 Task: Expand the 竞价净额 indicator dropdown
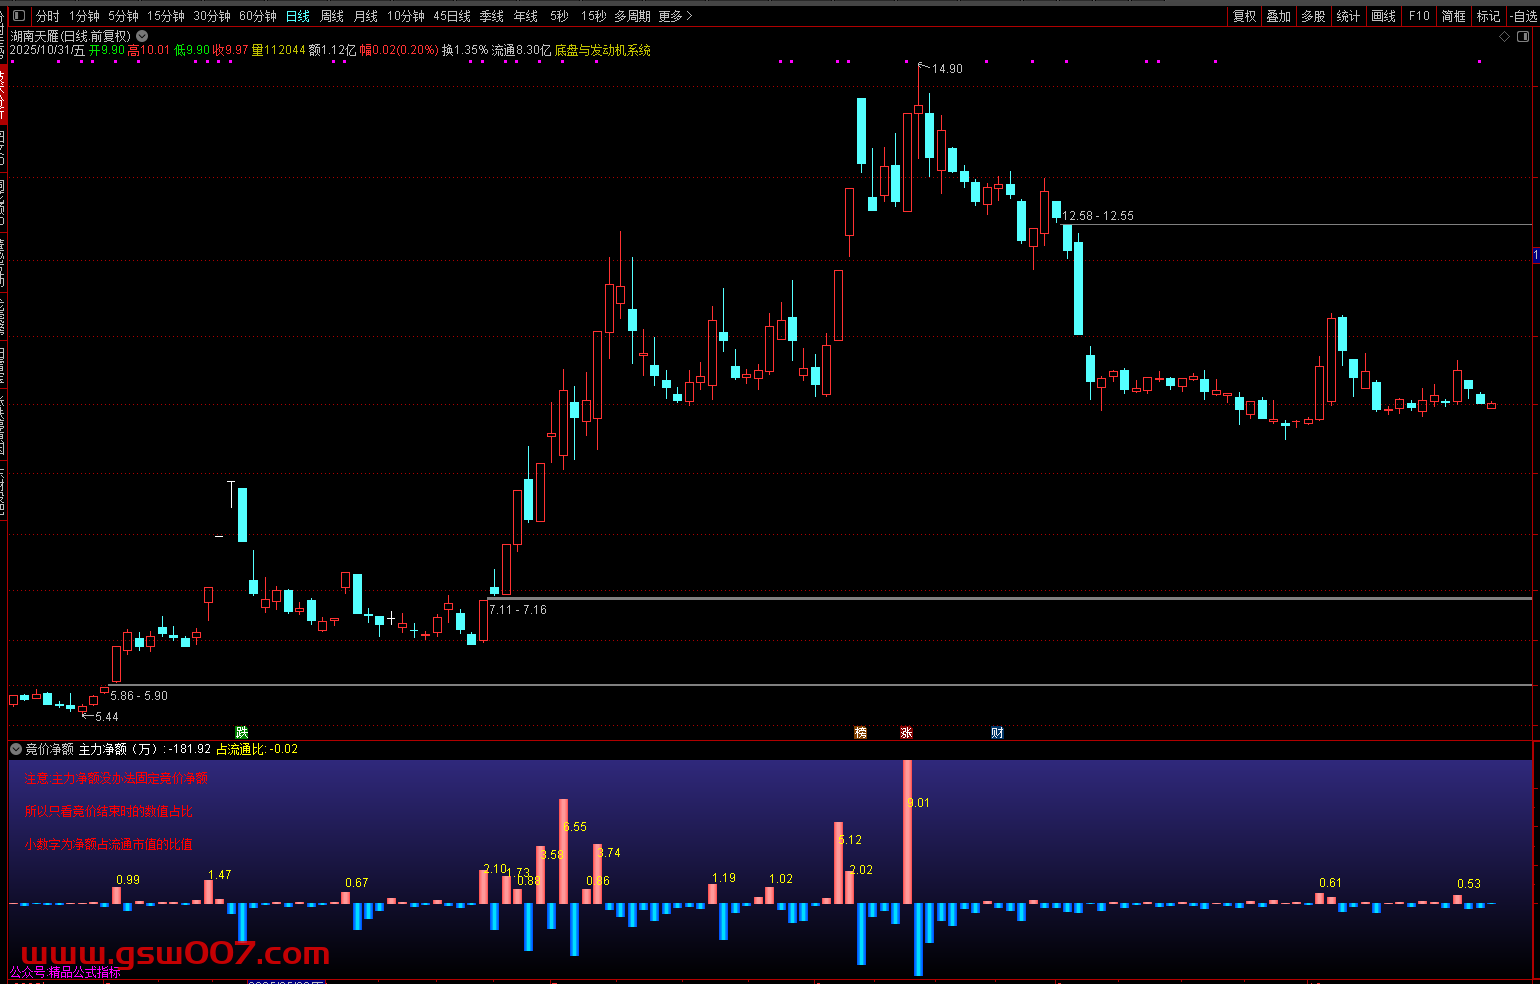pos(16,749)
